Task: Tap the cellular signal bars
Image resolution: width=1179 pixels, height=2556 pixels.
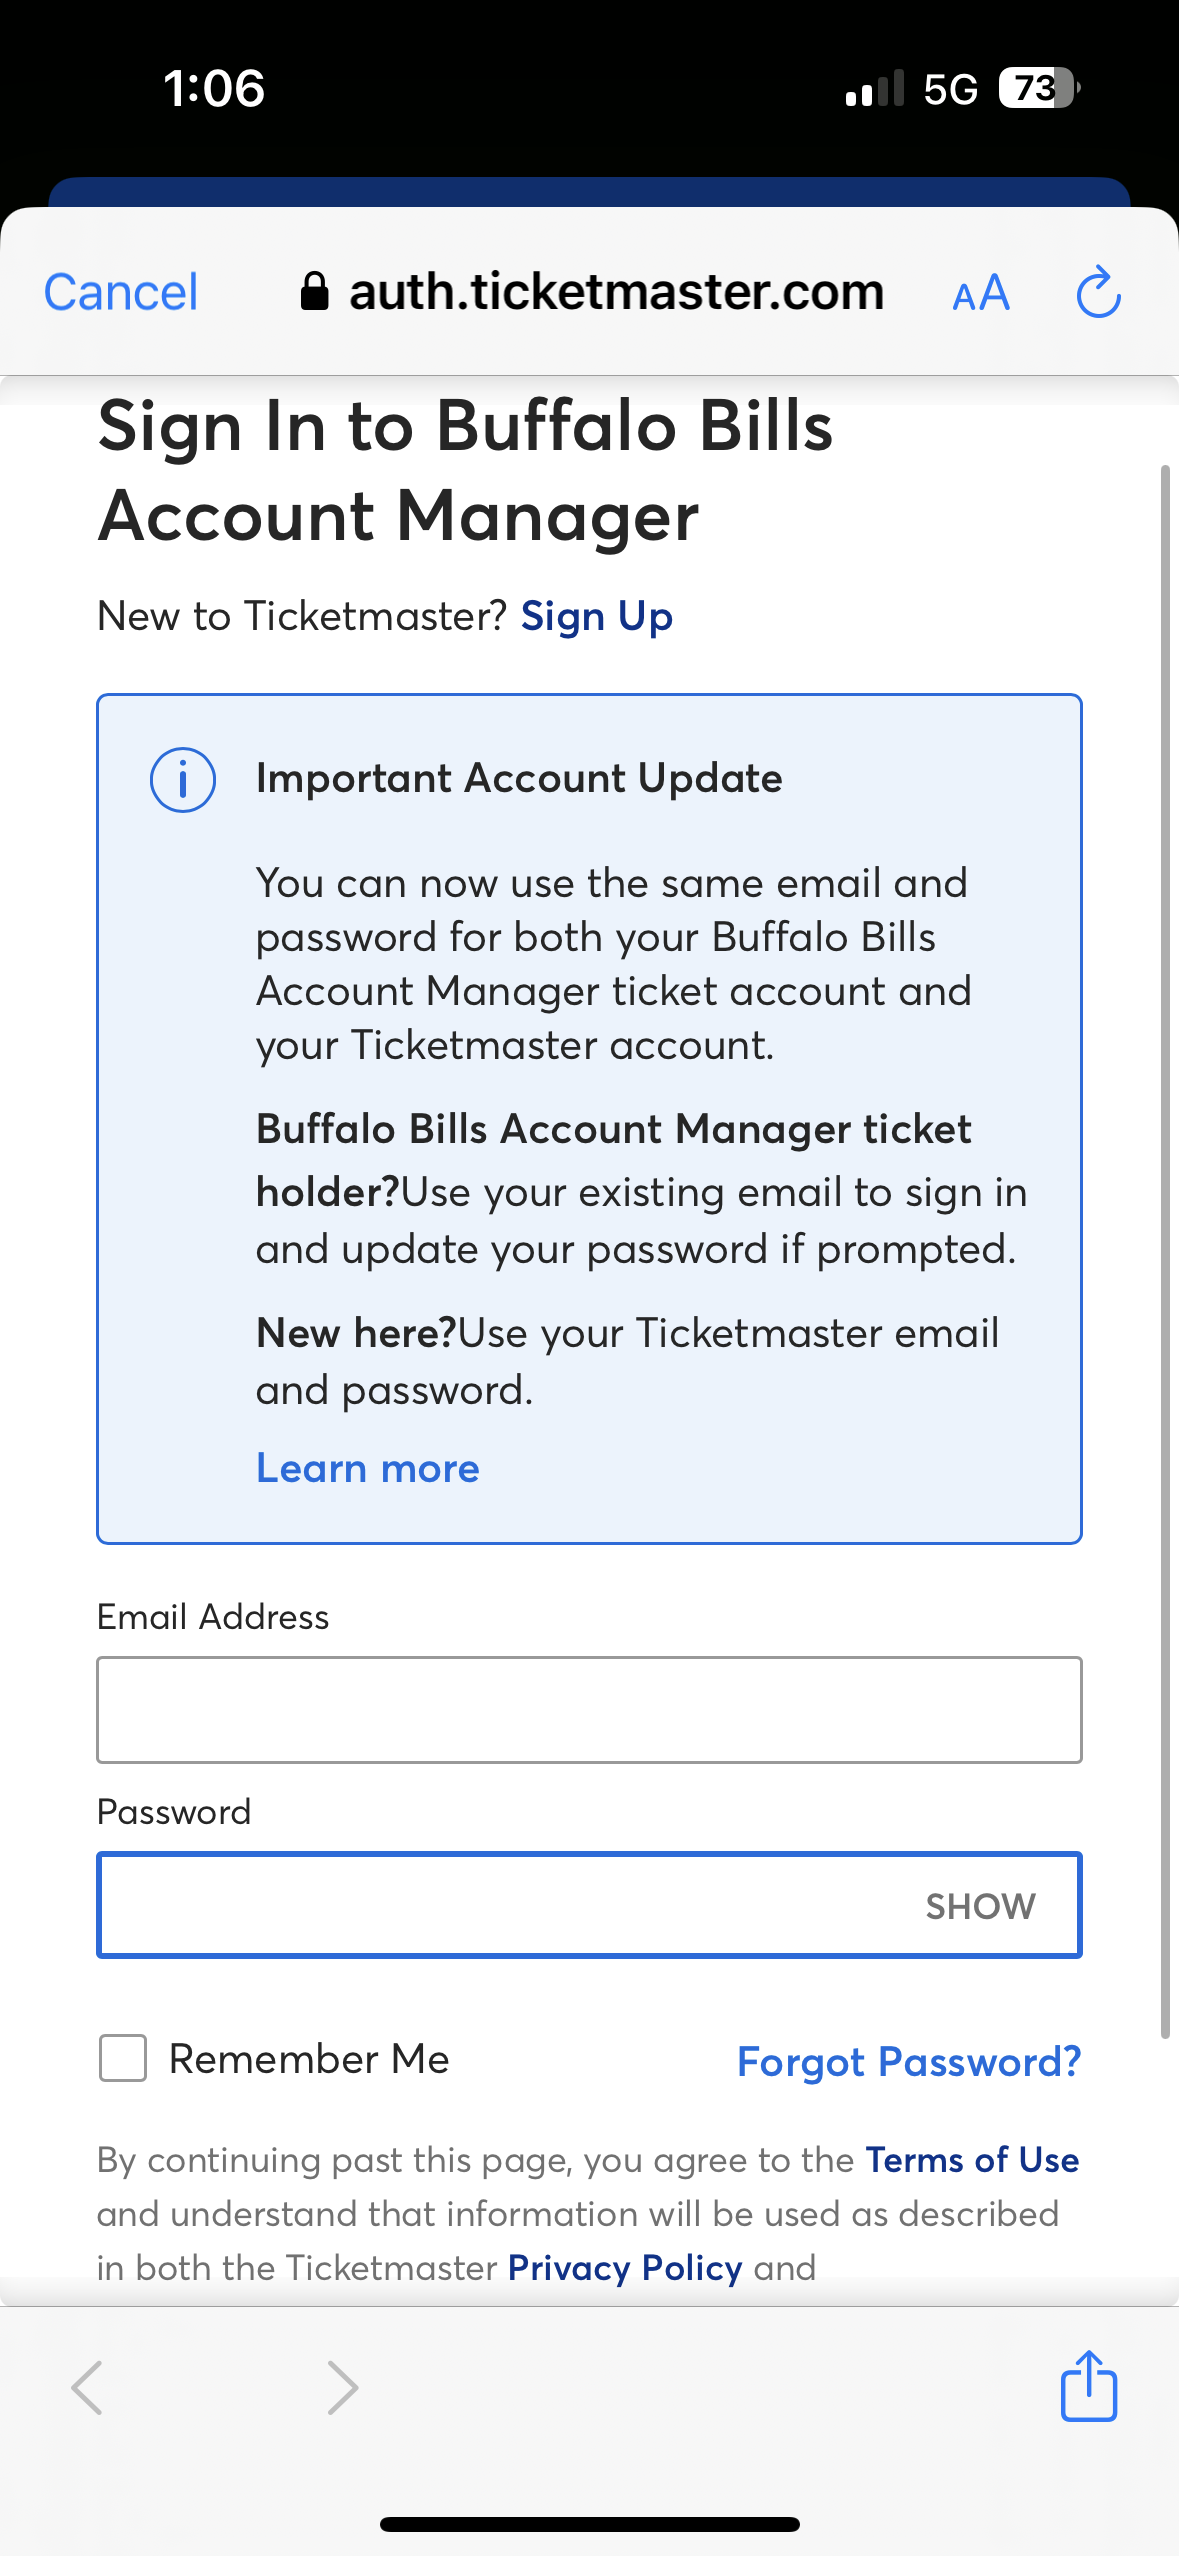Action: (874, 89)
